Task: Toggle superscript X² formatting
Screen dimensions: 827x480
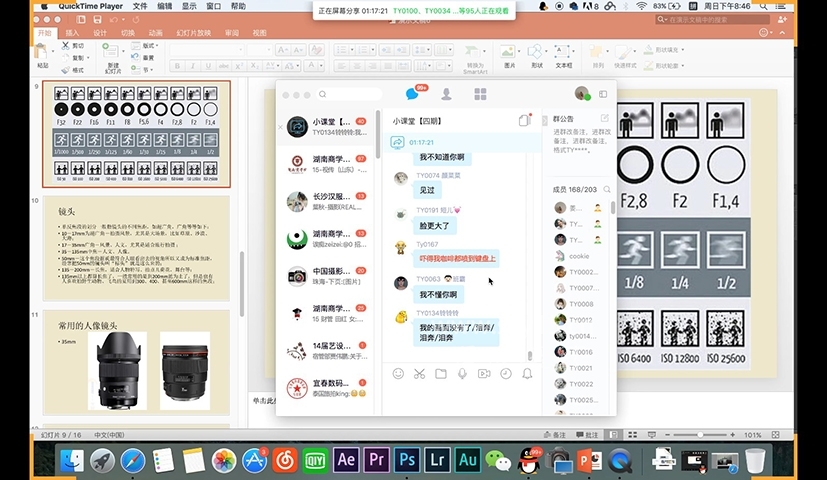Action: (x=239, y=66)
